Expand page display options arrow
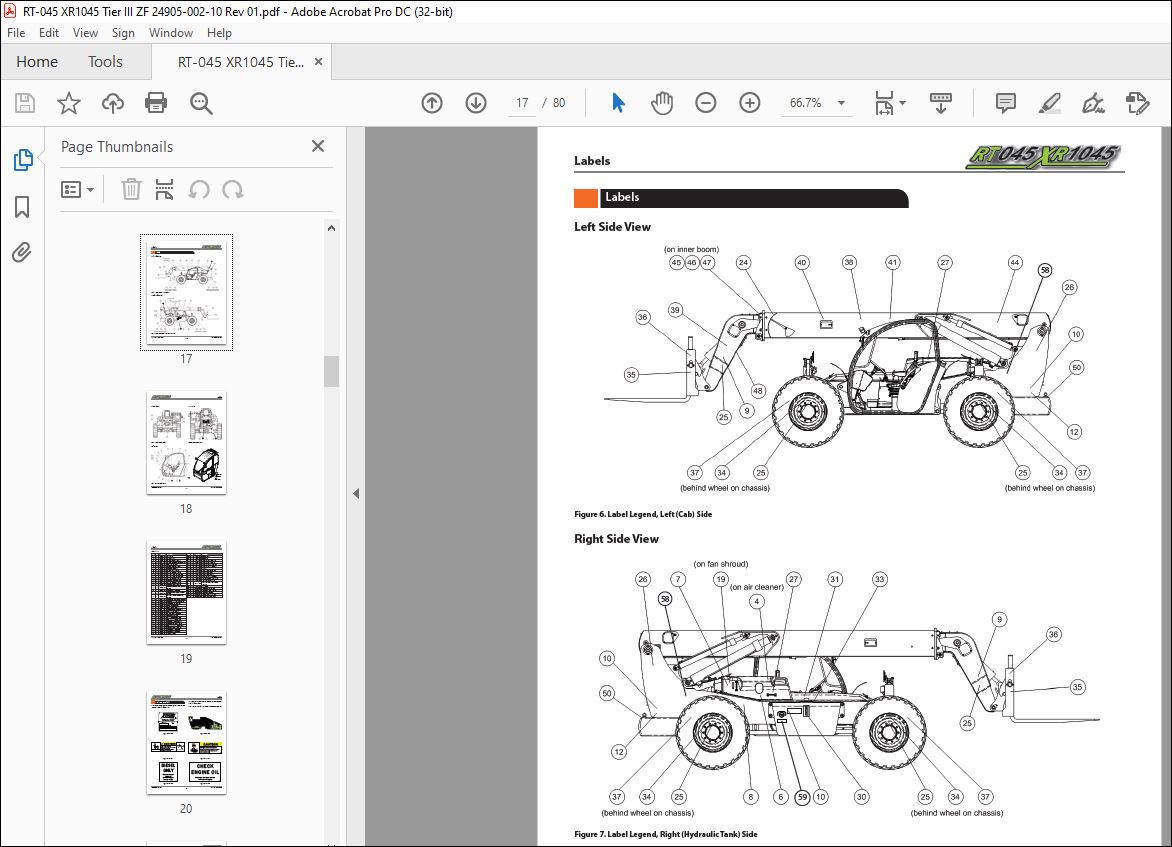Image resolution: width=1172 pixels, height=847 pixels. point(903,103)
